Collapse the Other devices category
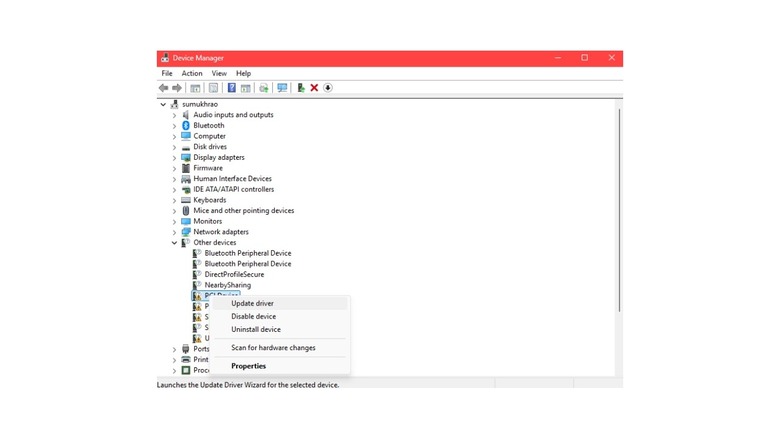The width and height of the screenshot is (780, 438). tap(174, 243)
